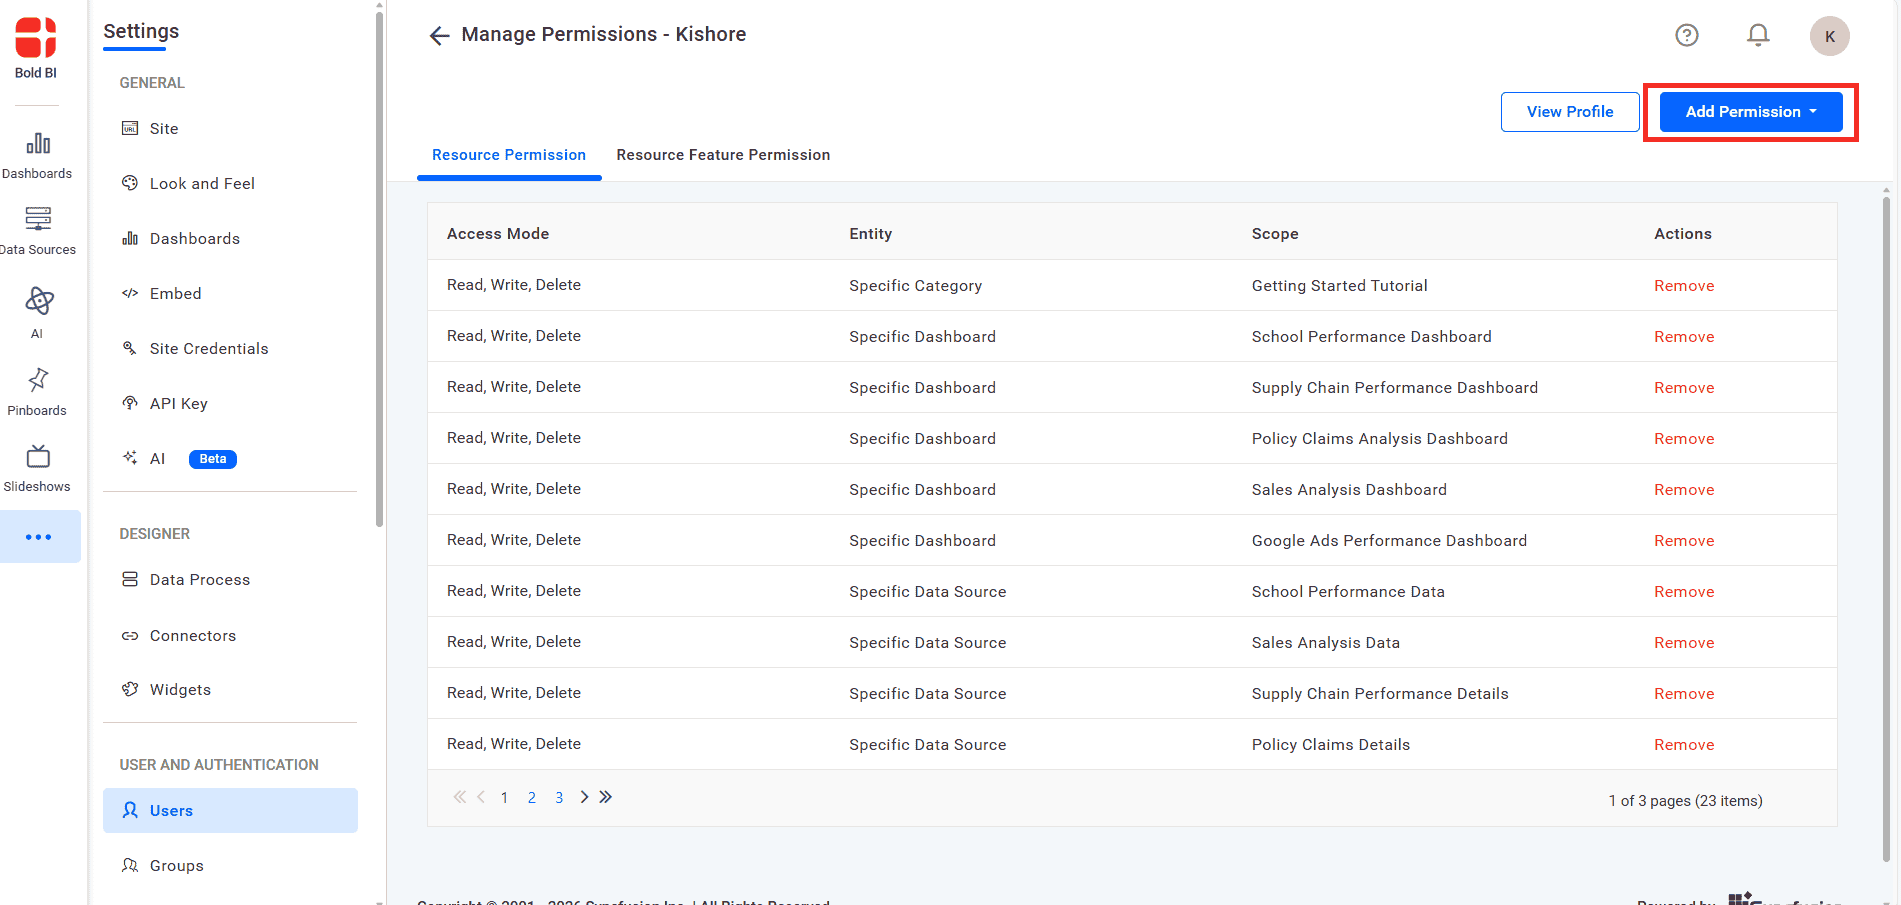
Task: Open Slideshows from the sidebar
Action: (37, 460)
